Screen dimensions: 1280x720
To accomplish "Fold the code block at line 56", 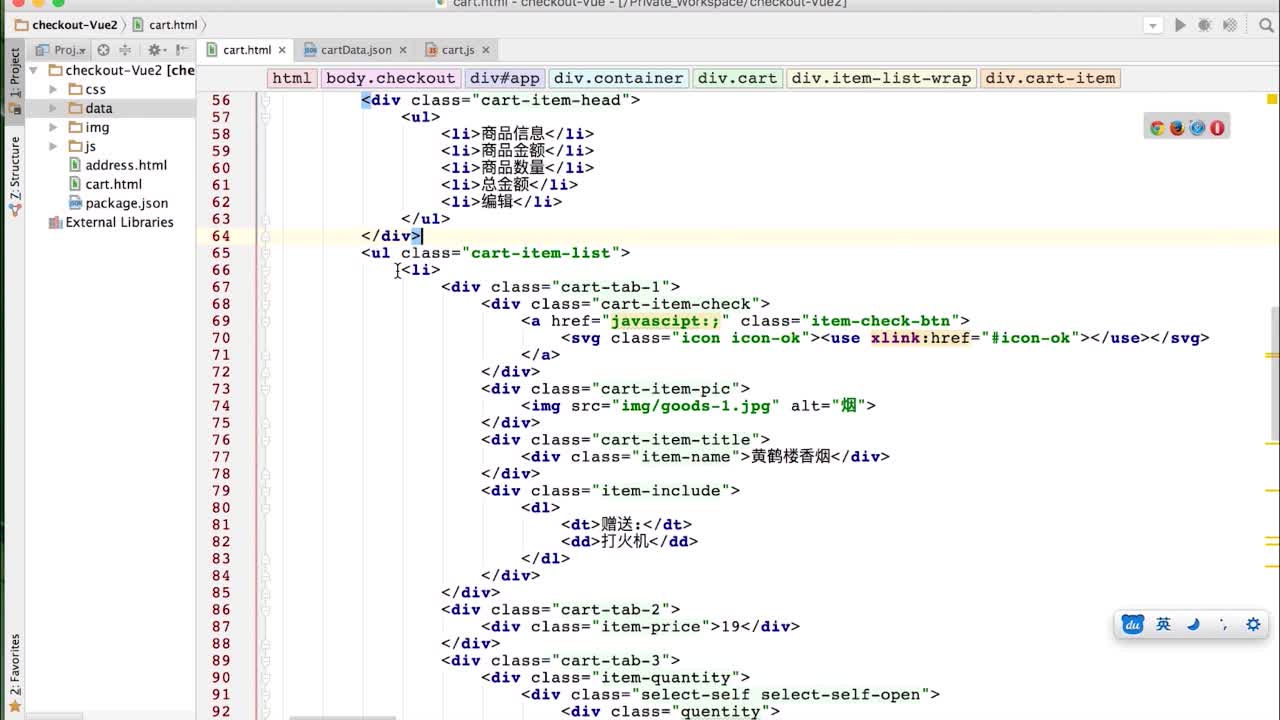I will point(266,100).
